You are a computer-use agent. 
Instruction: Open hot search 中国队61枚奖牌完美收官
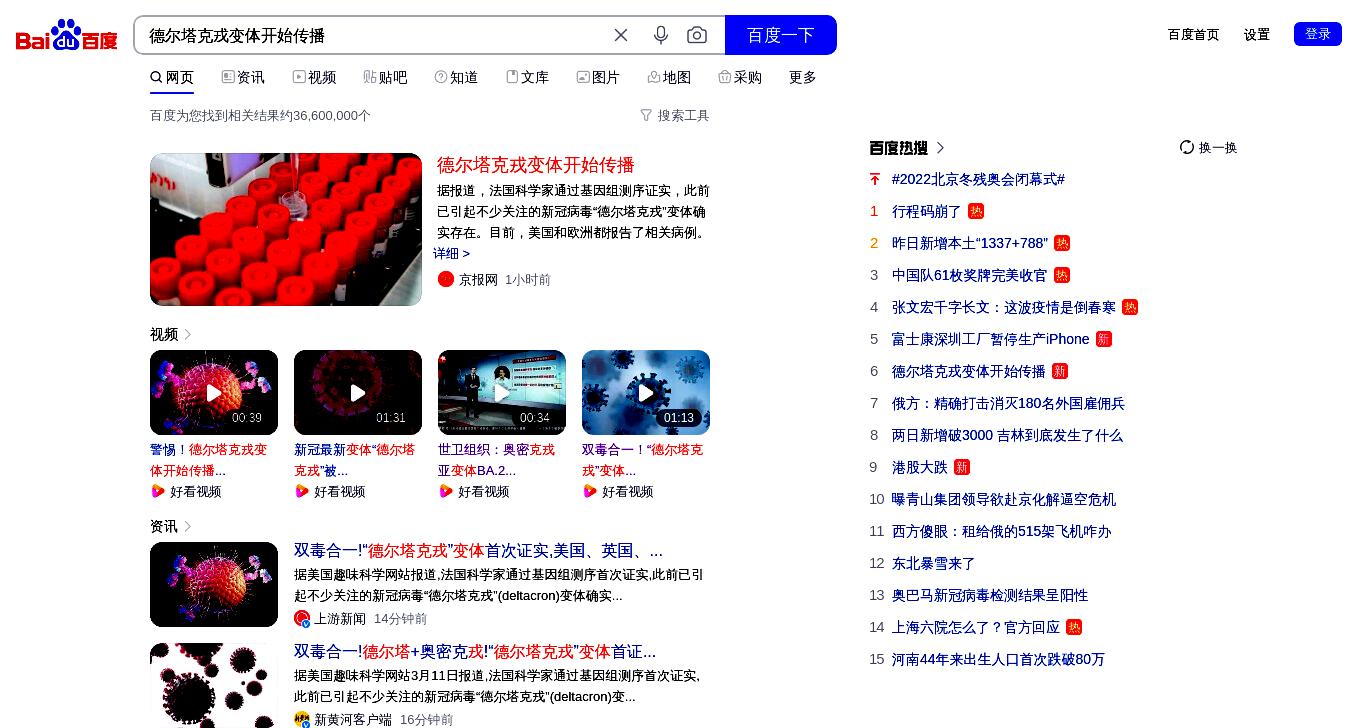969,275
